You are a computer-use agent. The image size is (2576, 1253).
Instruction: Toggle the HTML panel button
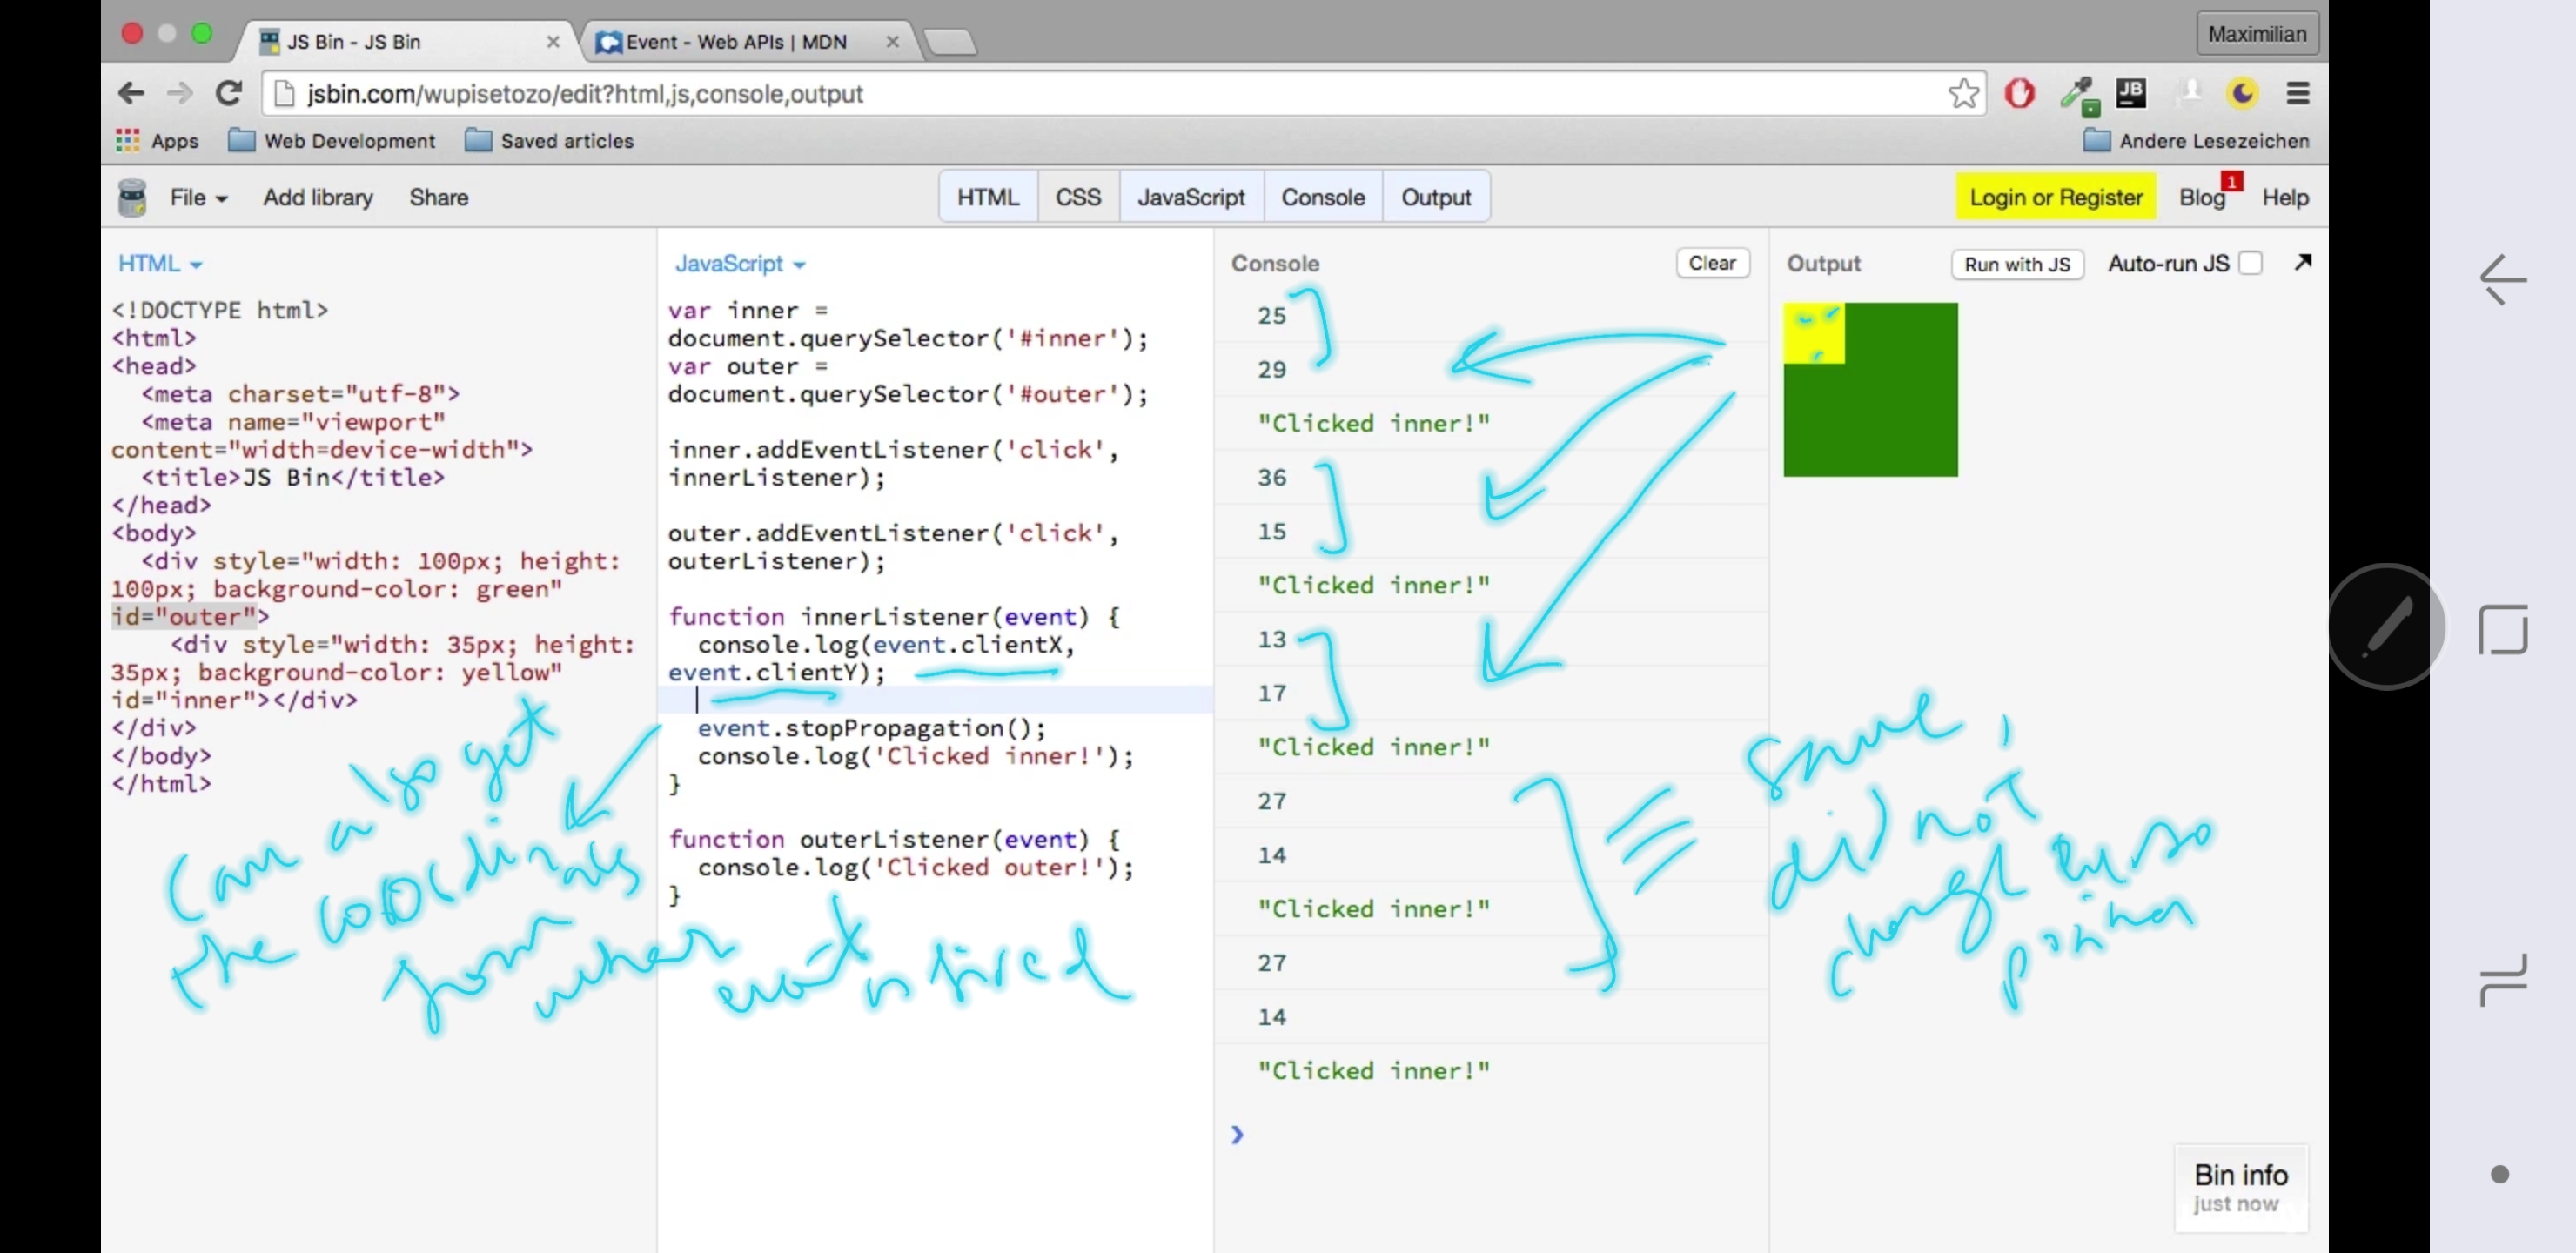coord(987,197)
